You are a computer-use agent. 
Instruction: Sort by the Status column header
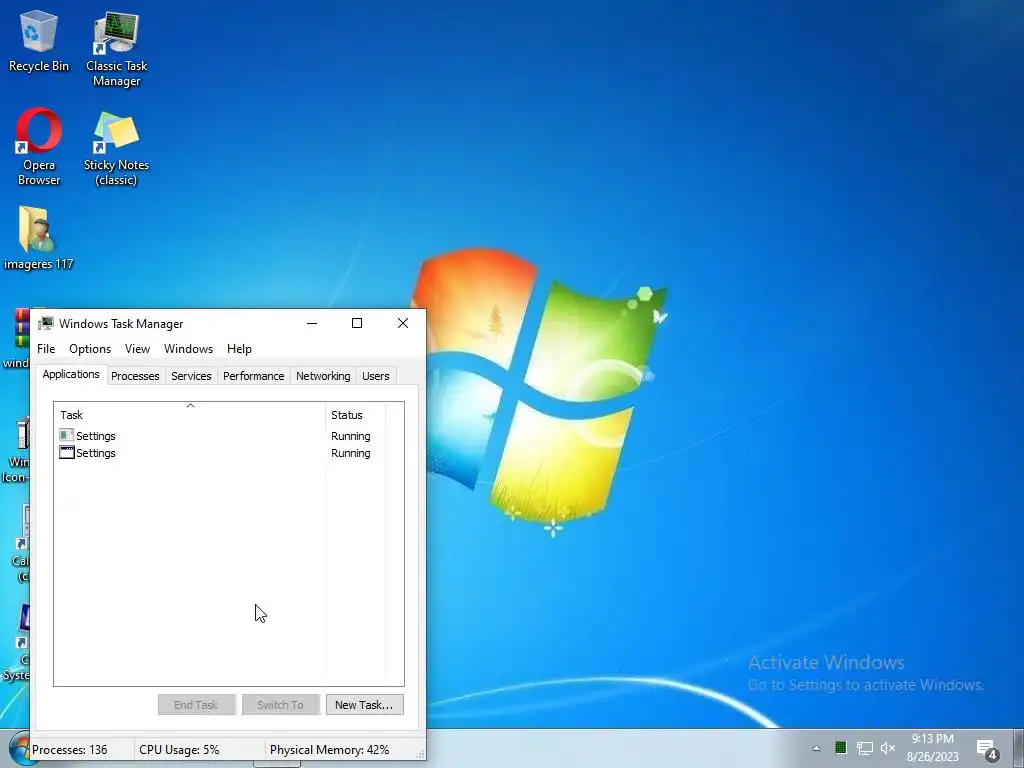tap(355, 415)
